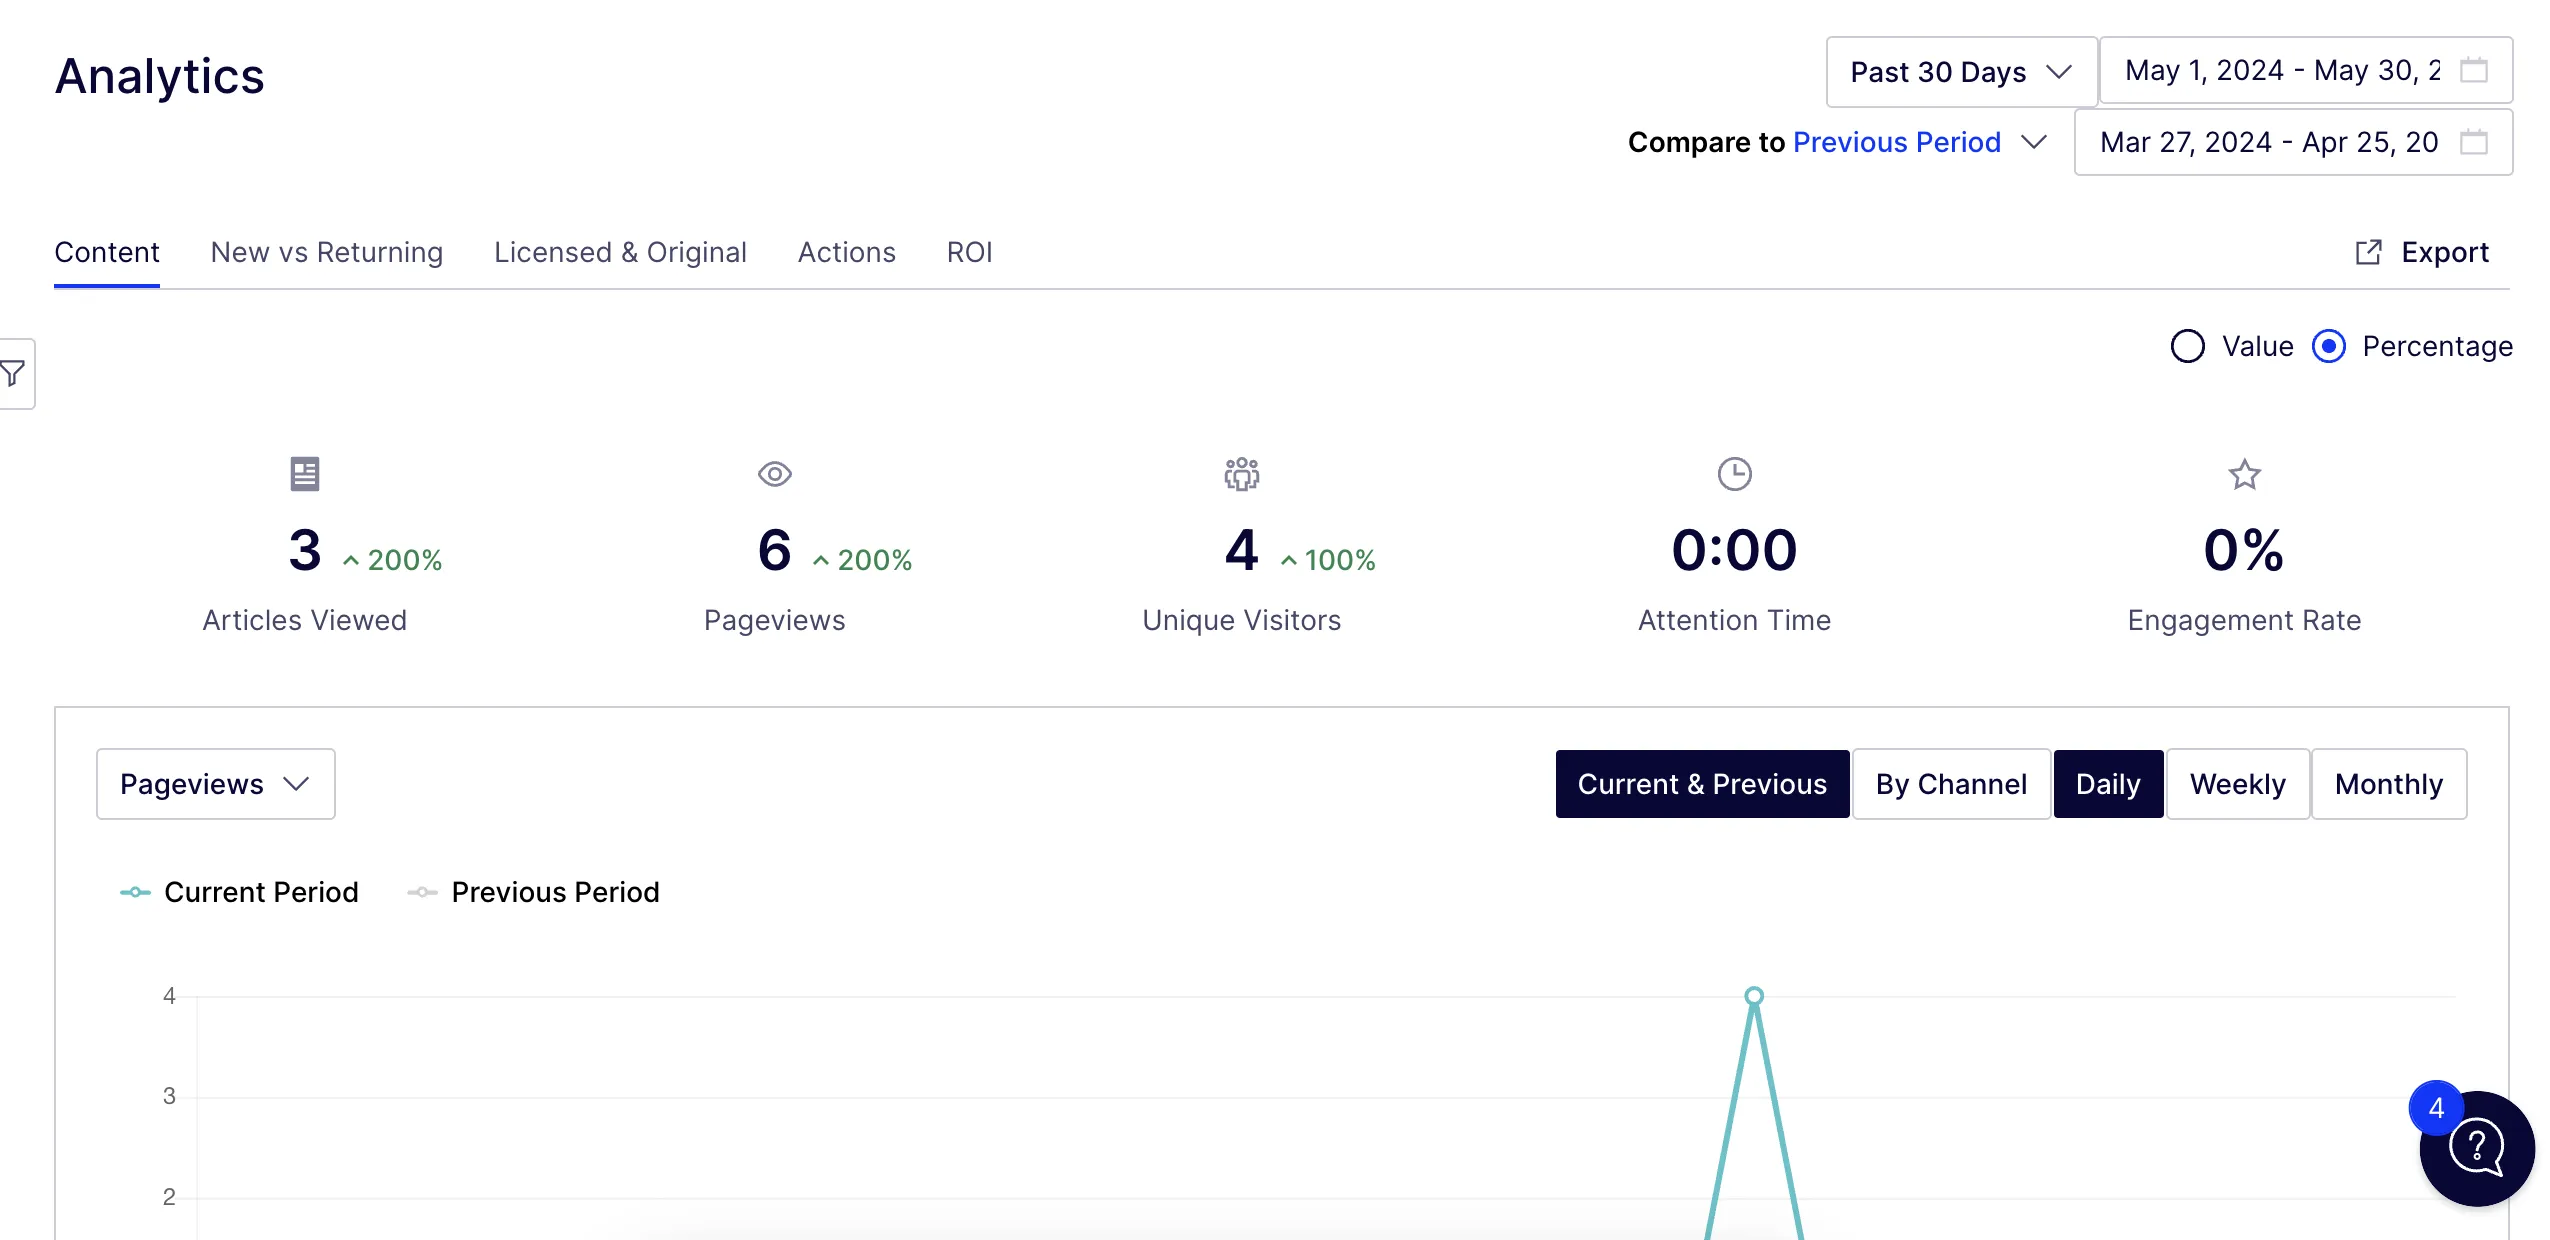Click the Unique Visitors people icon
This screenshot has width=2550, height=1240.
[1242, 474]
